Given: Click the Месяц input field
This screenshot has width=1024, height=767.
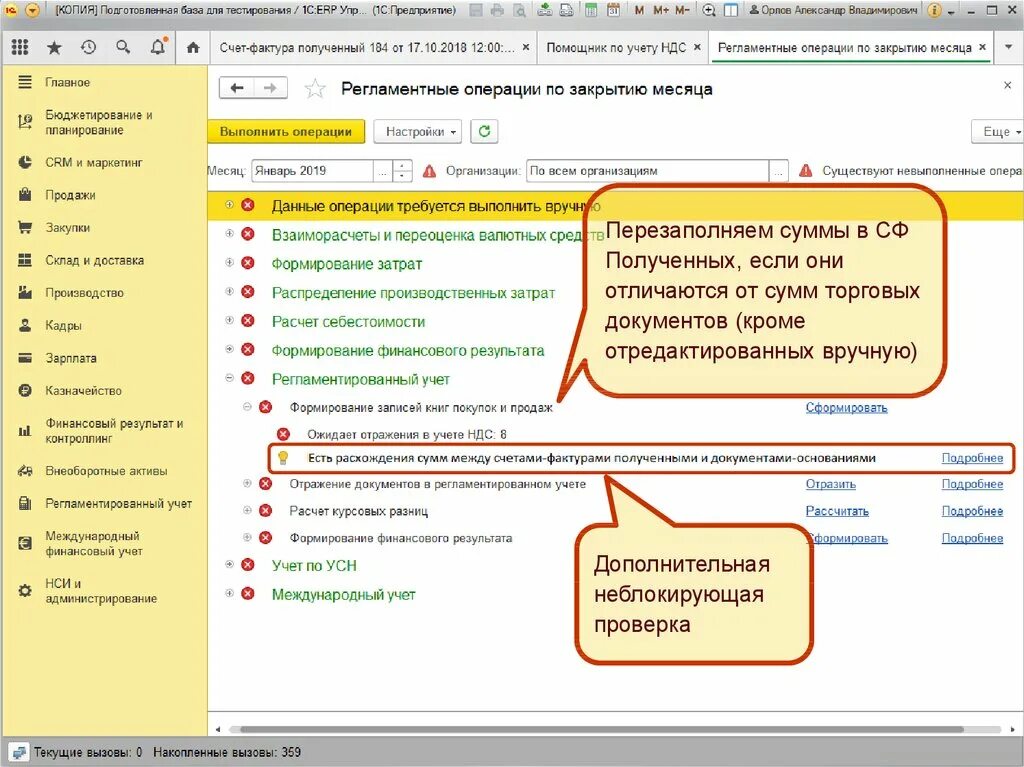Looking at the screenshot, I should pos(312,171).
